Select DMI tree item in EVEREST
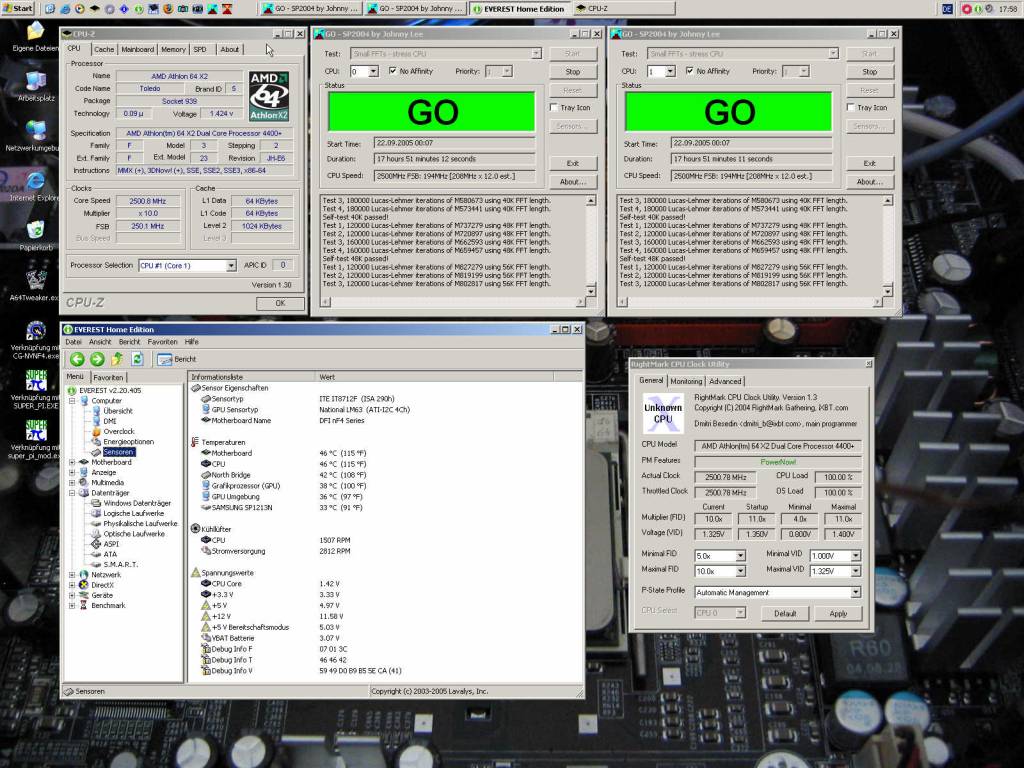1024x768 pixels. [x=110, y=421]
